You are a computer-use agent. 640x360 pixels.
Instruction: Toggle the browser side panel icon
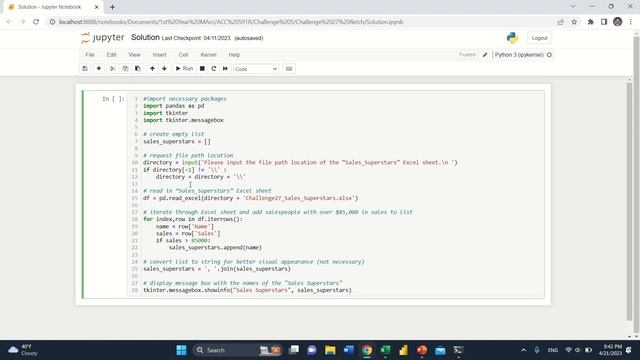604,22
